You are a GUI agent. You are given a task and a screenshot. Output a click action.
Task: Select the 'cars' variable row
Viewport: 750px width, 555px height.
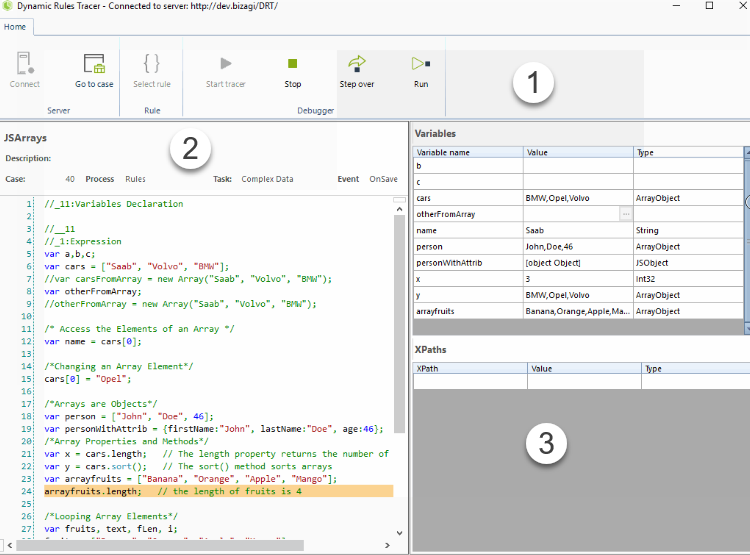tap(578, 198)
